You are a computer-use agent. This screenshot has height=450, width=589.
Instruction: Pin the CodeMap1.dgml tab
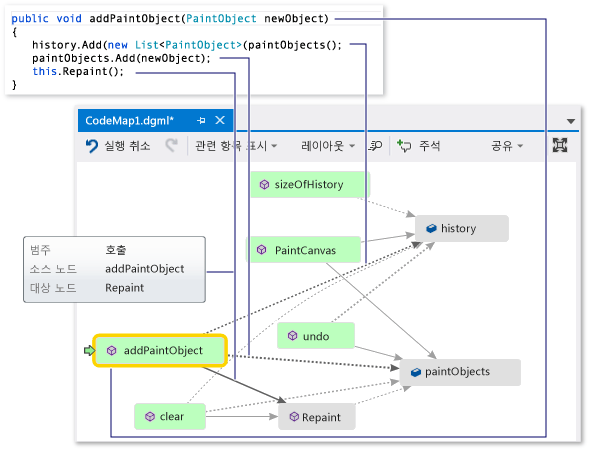click(201, 120)
